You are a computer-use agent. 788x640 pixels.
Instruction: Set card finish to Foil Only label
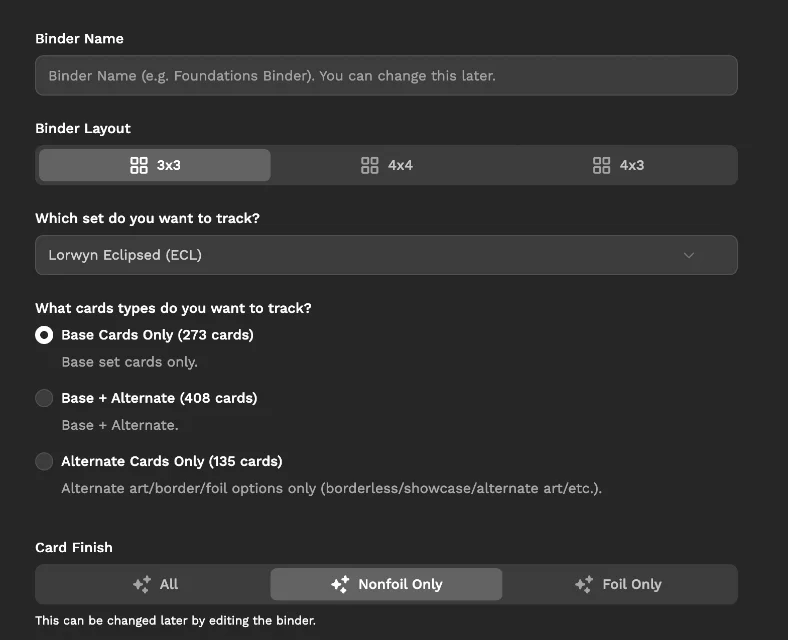[632, 584]
